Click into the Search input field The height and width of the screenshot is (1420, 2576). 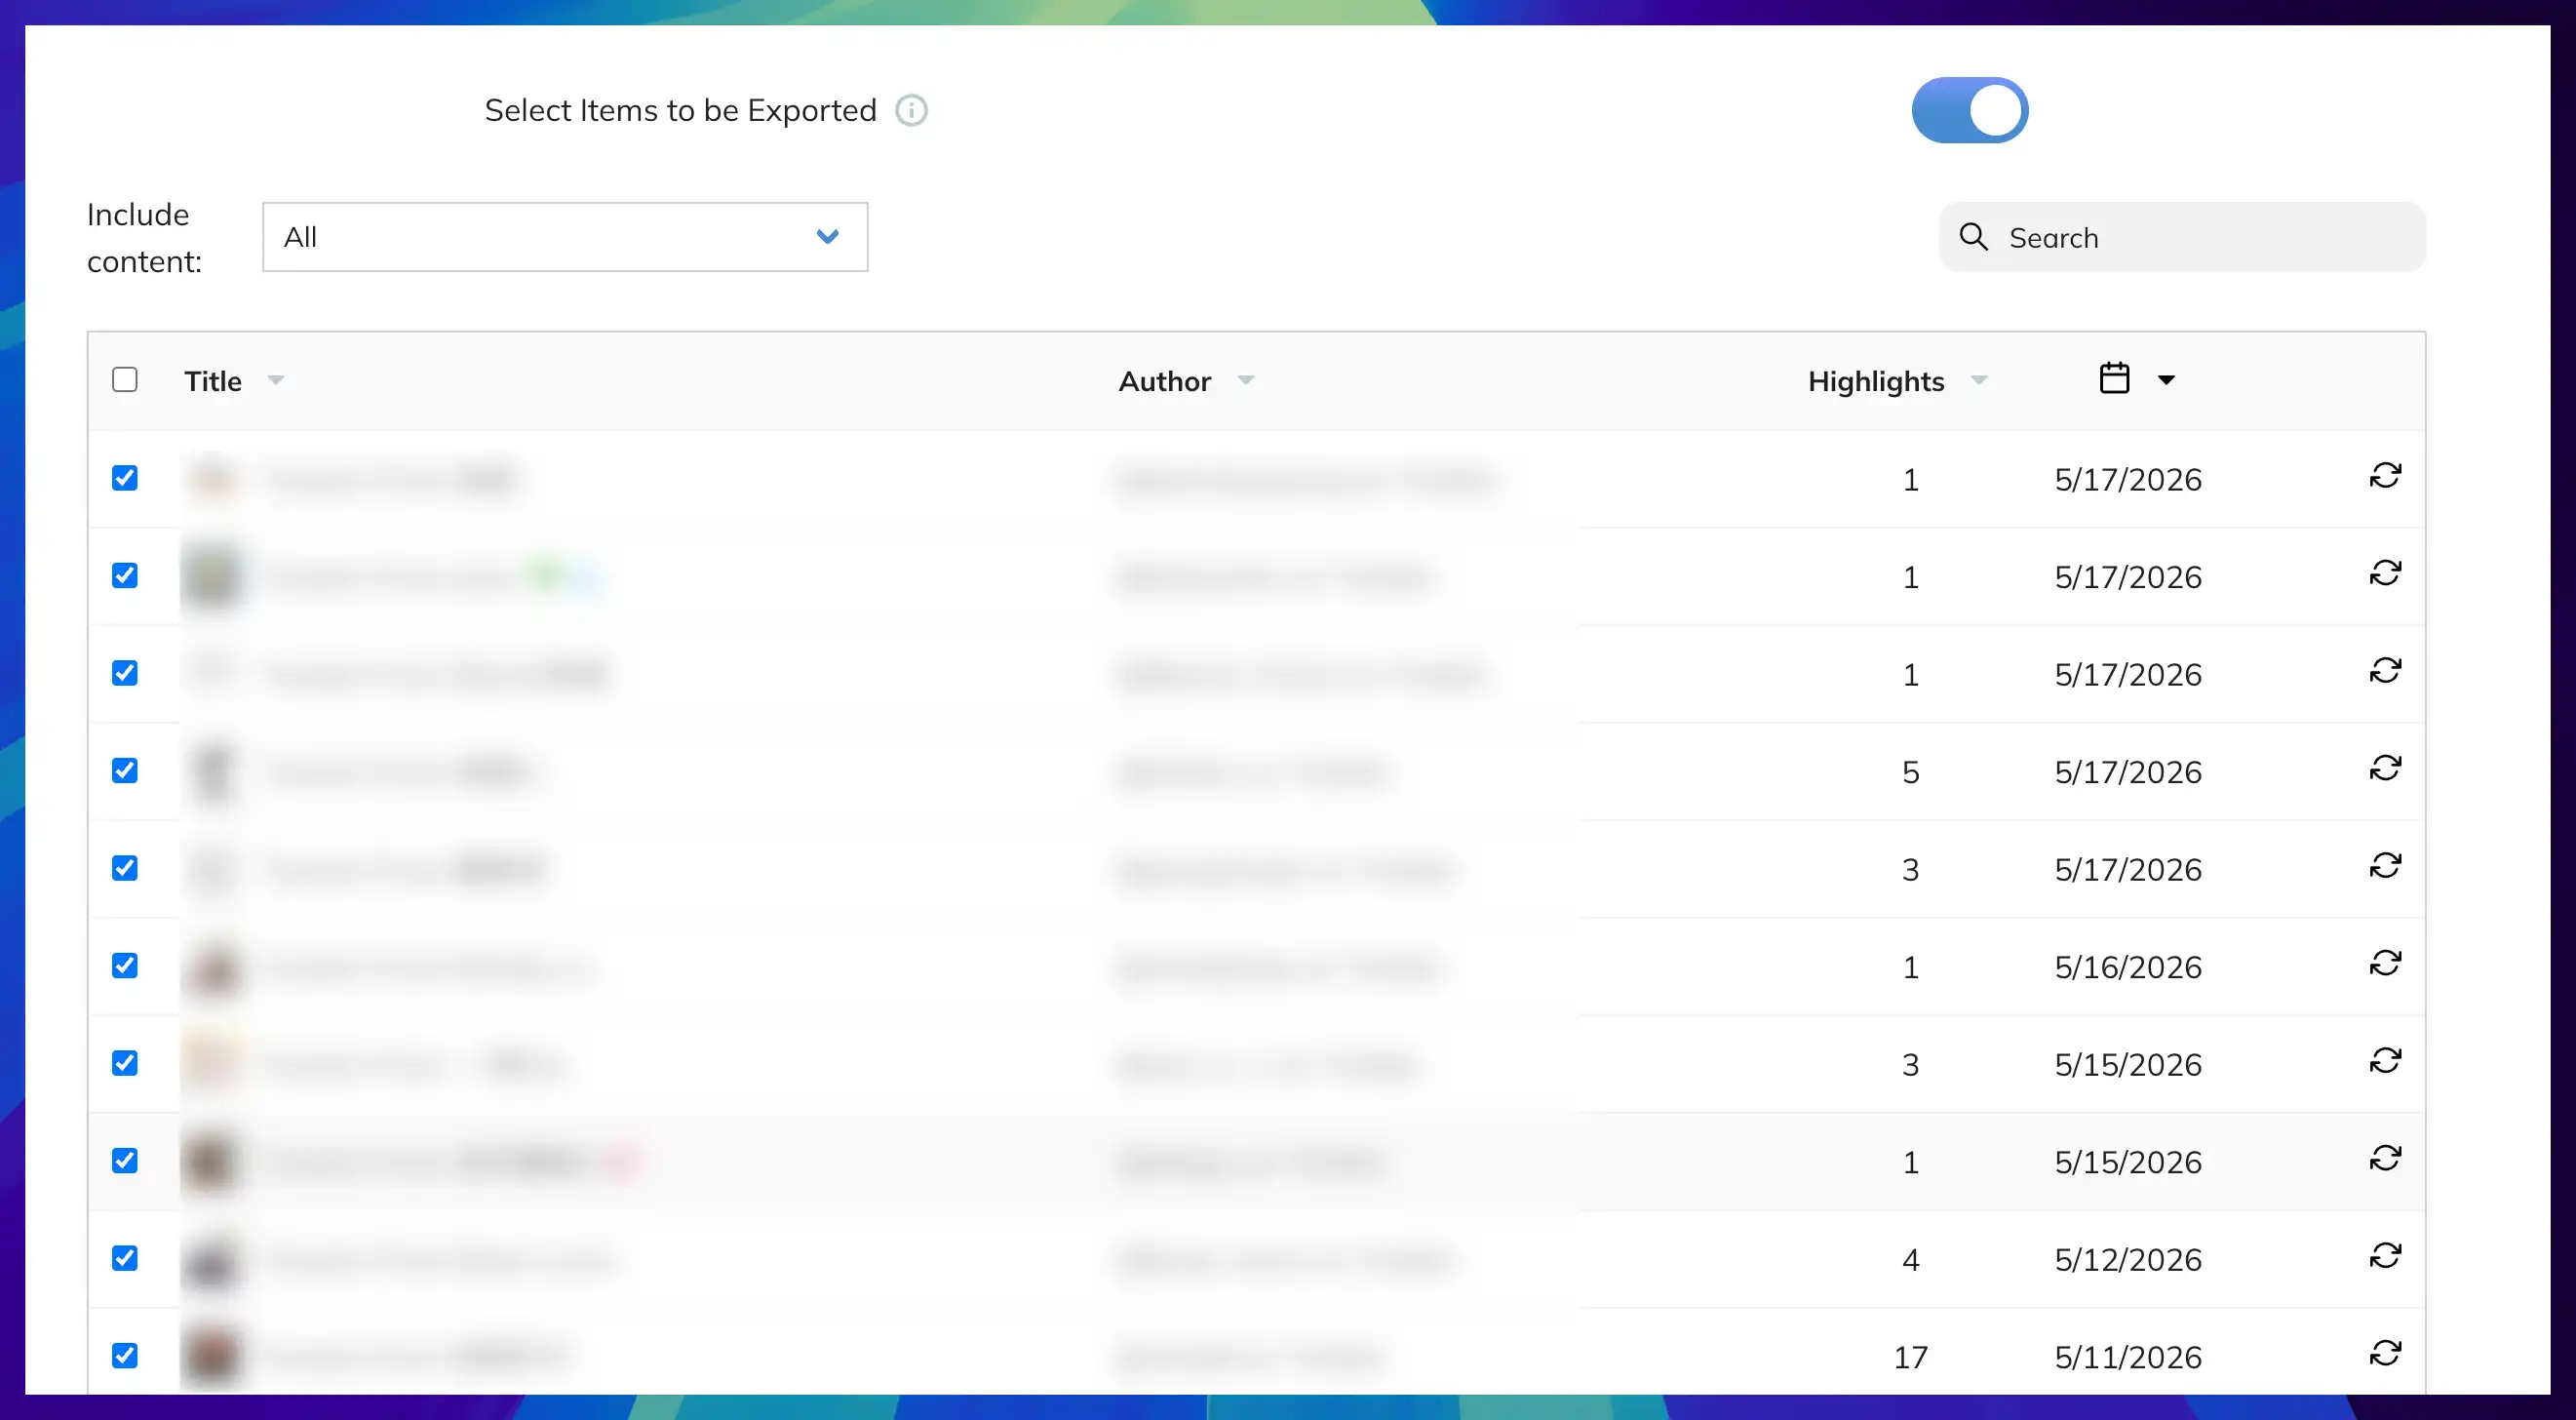(x=2182, y=237)
